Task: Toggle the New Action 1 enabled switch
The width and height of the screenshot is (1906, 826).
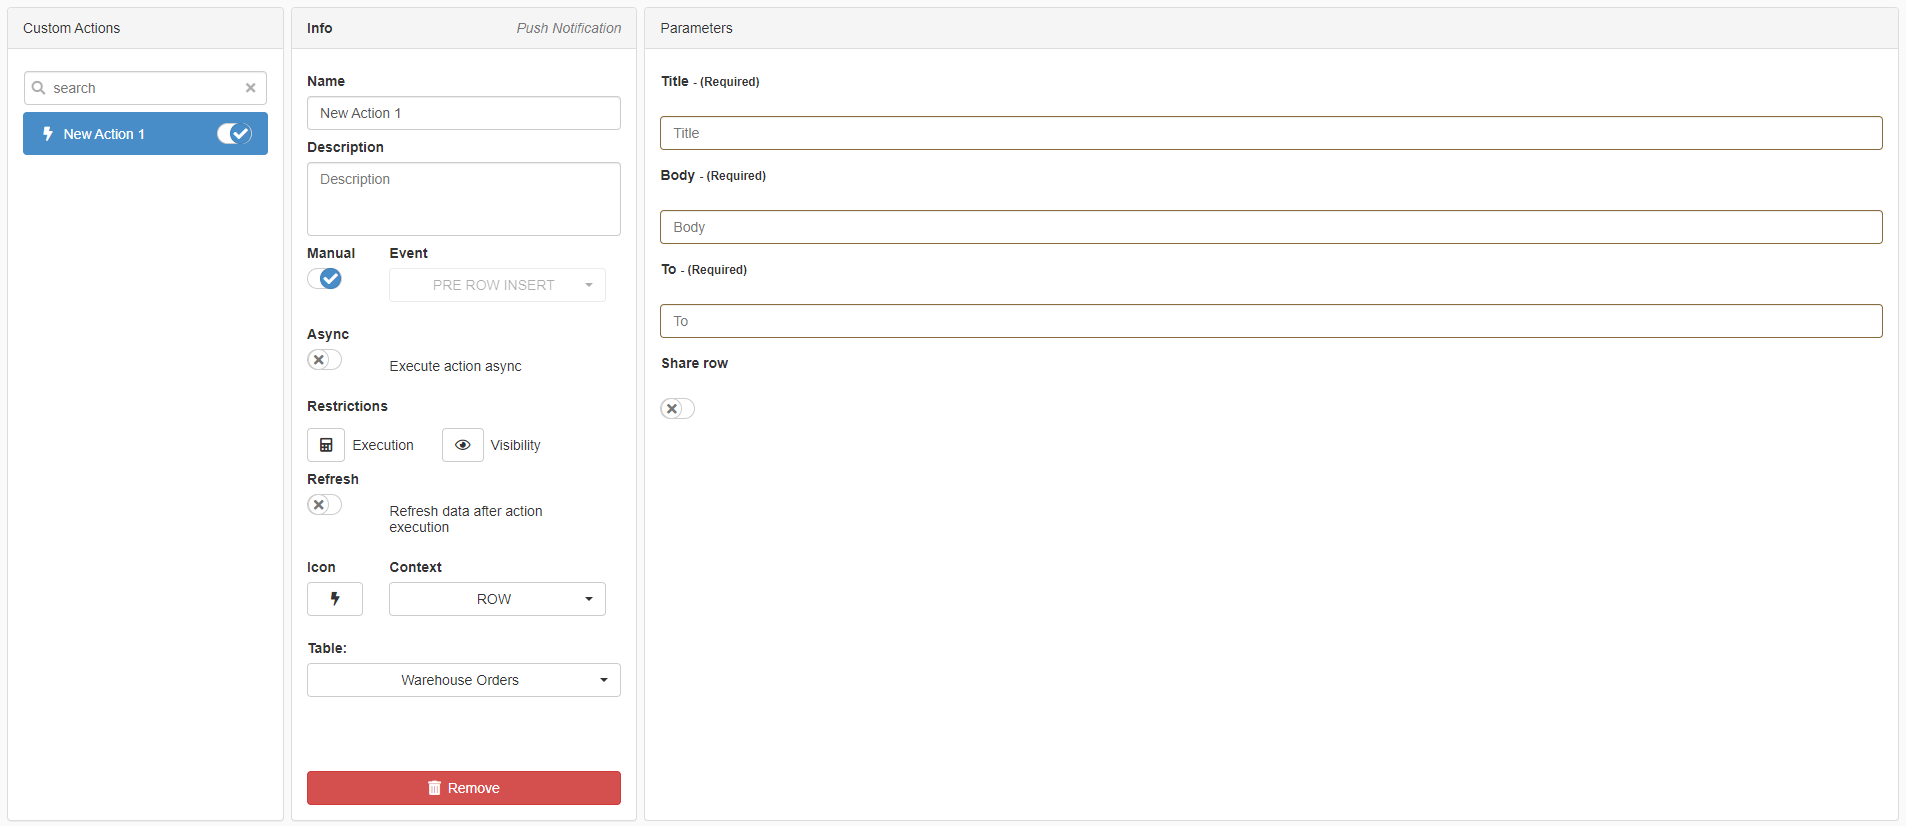Action: (x=234, y=134)
